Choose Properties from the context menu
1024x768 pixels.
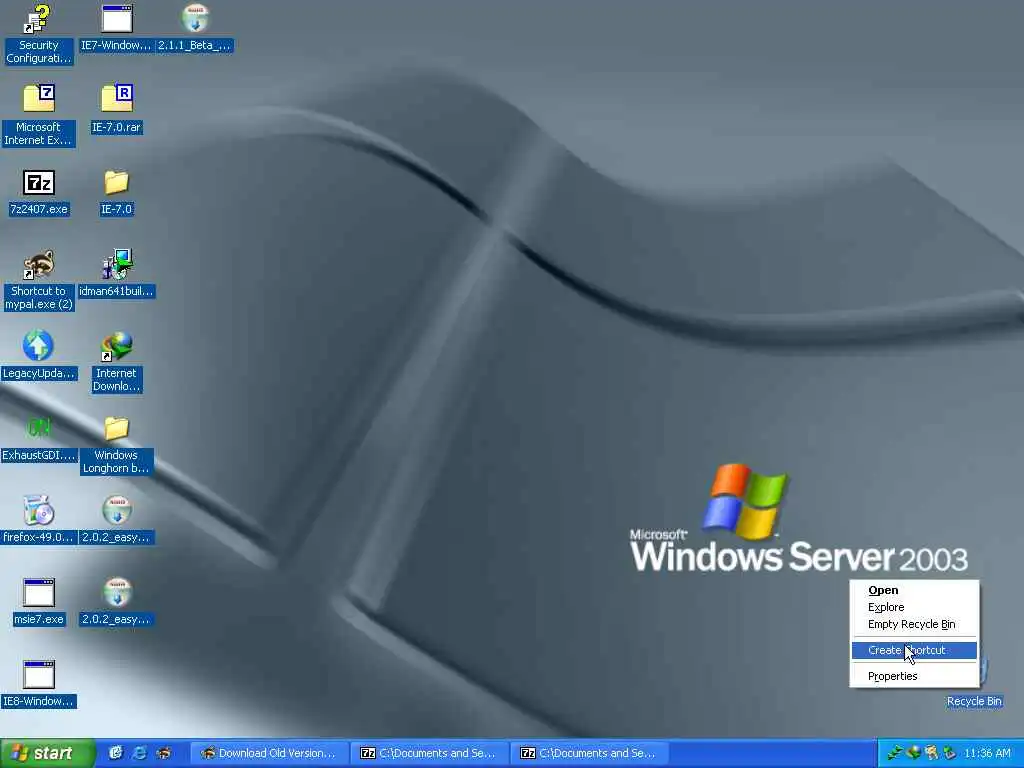pyautogui.click(x=914, y=676)
